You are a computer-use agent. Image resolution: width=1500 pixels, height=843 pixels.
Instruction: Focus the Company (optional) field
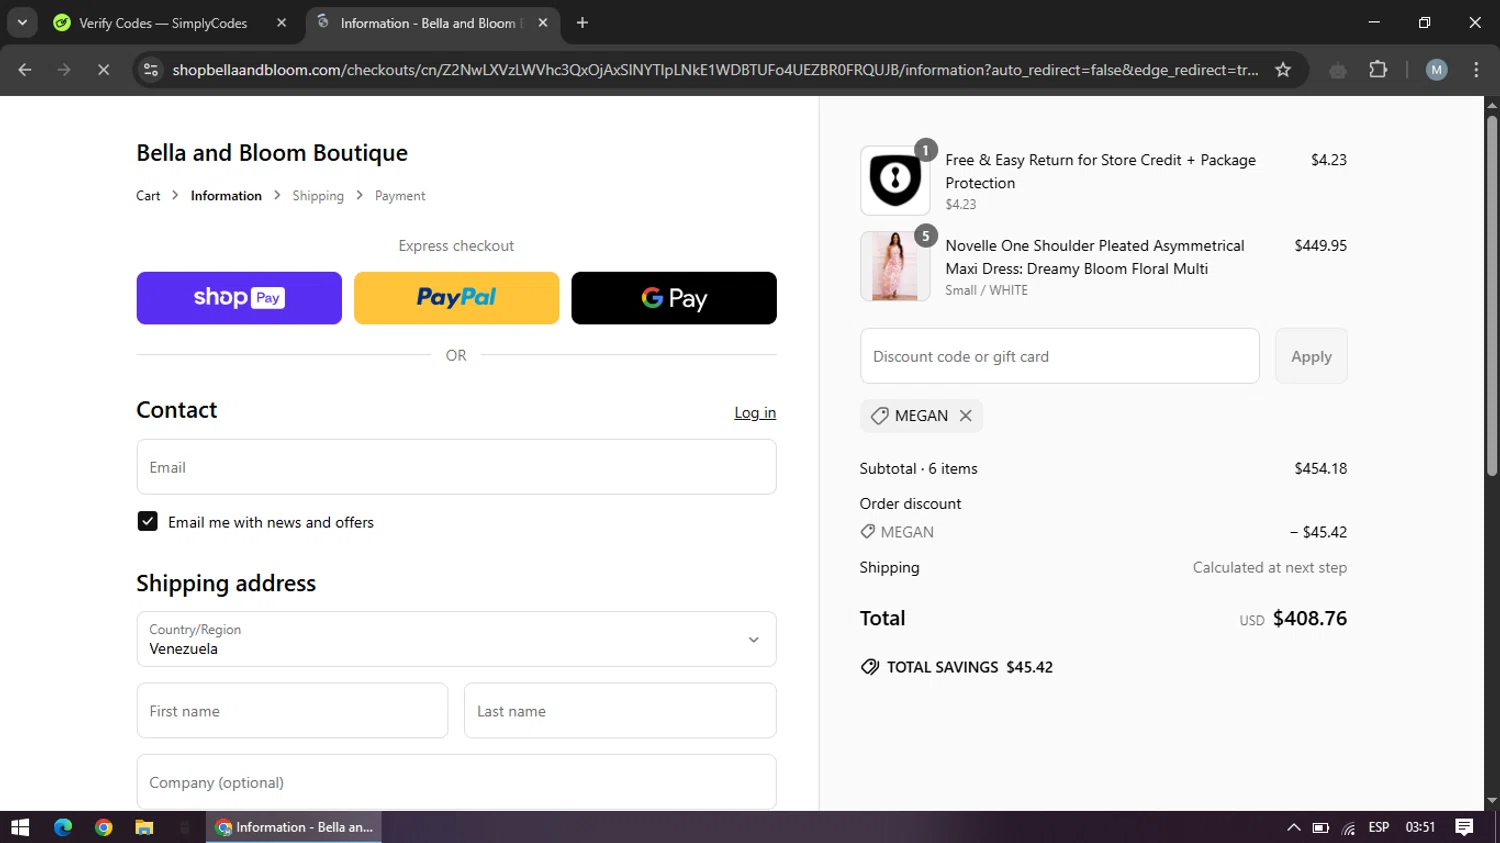pyautogui.click(x=456, y=782)
